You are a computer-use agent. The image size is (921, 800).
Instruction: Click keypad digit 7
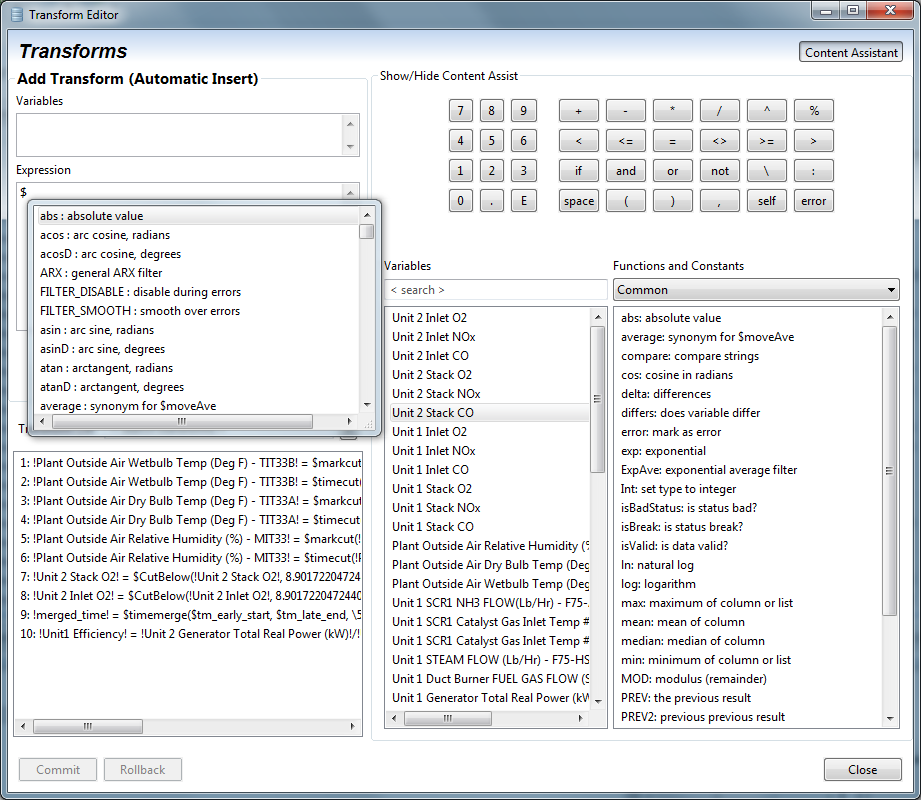tap(460, 111)
